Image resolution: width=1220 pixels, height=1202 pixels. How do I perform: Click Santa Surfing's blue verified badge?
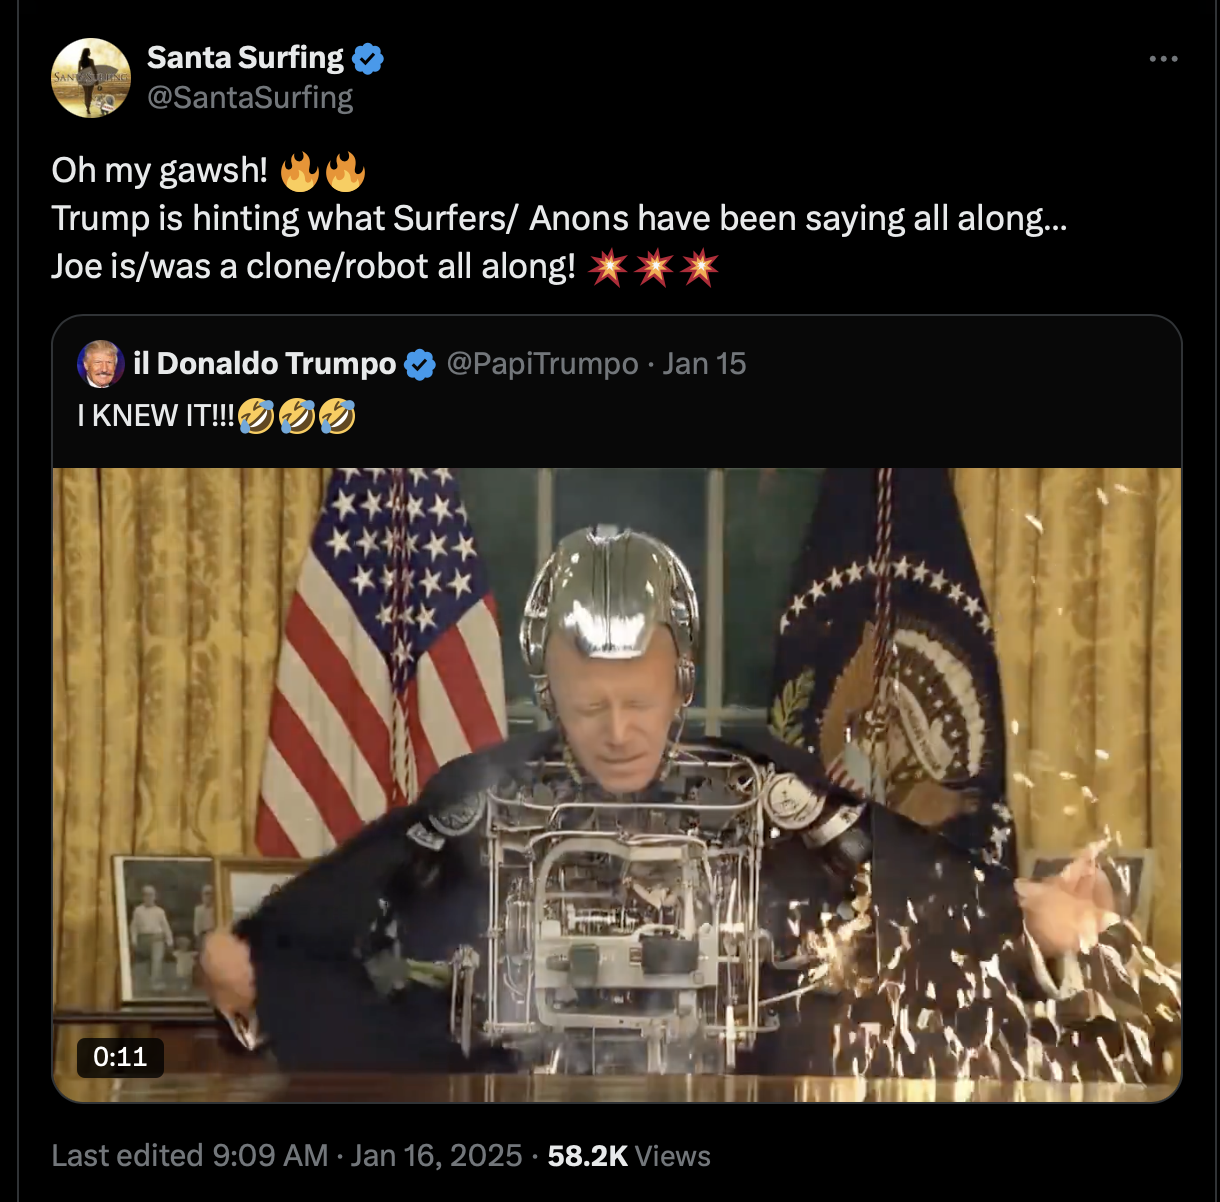(369, 59)
